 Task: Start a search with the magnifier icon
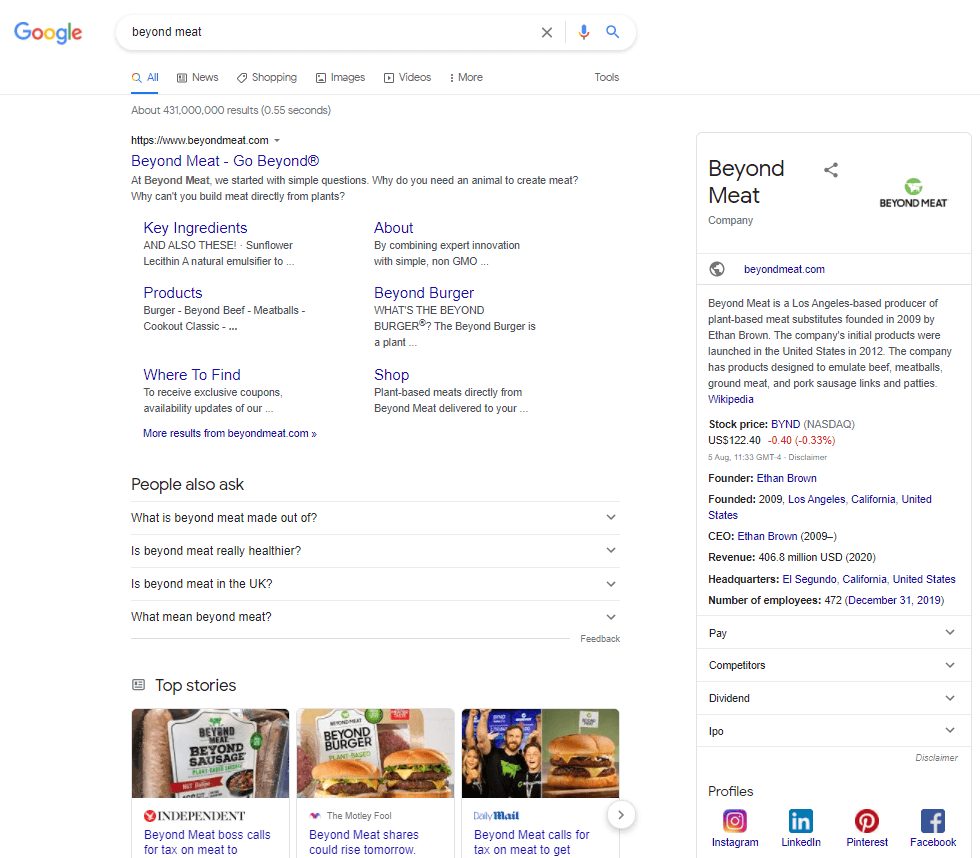(613, 31)
